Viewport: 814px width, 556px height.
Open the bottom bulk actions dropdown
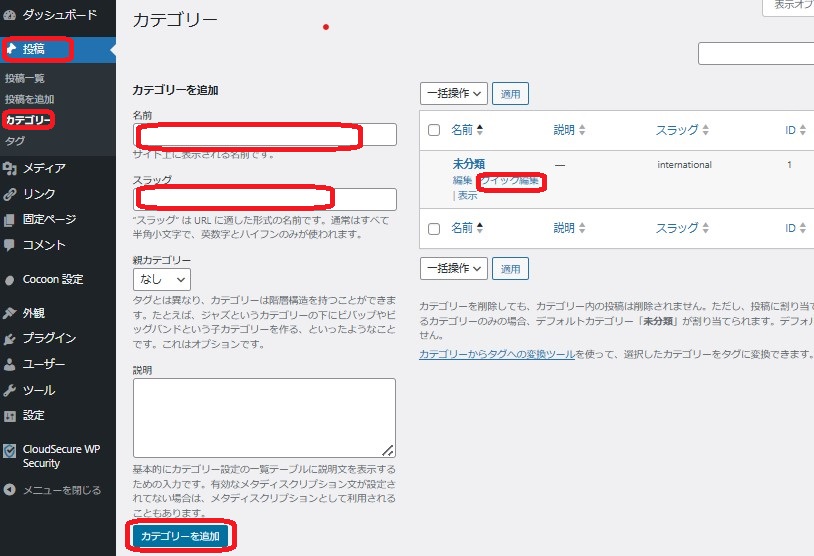point(453,268)
